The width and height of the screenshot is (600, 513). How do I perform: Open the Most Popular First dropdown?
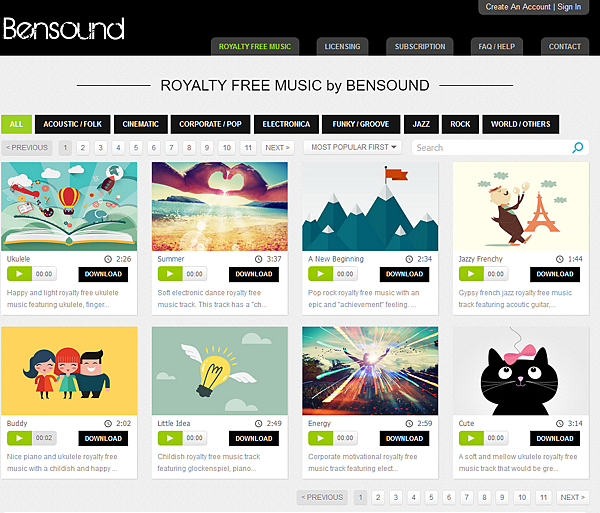pos(352,147)
